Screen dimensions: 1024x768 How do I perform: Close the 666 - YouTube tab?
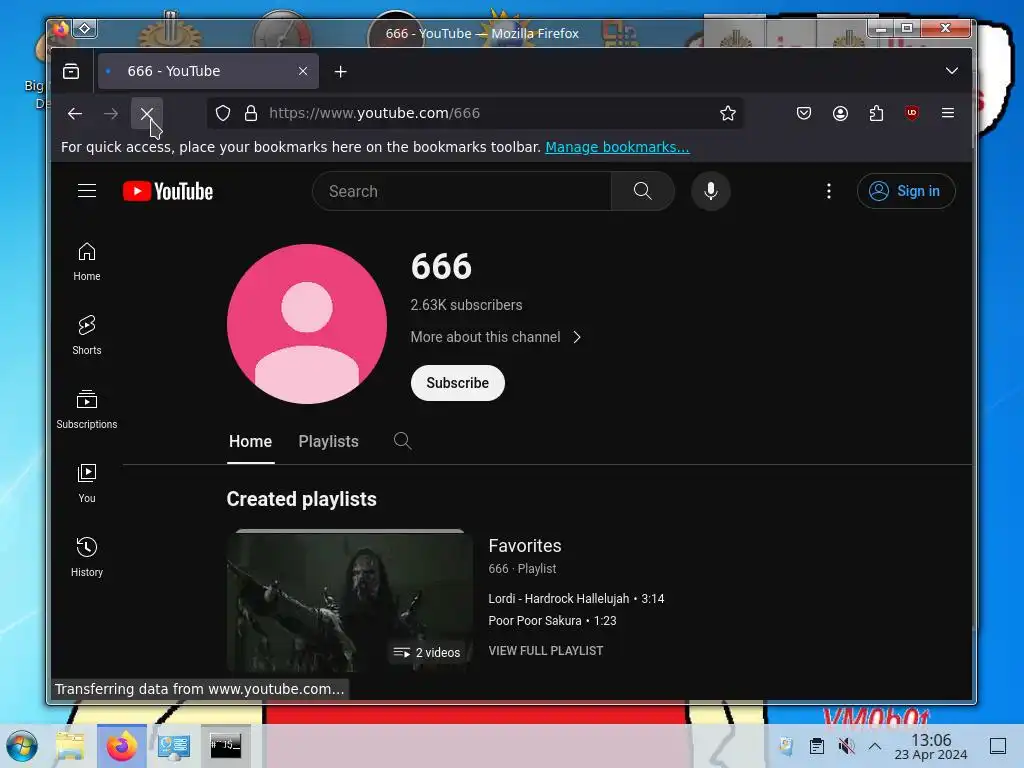coord(302,71)
